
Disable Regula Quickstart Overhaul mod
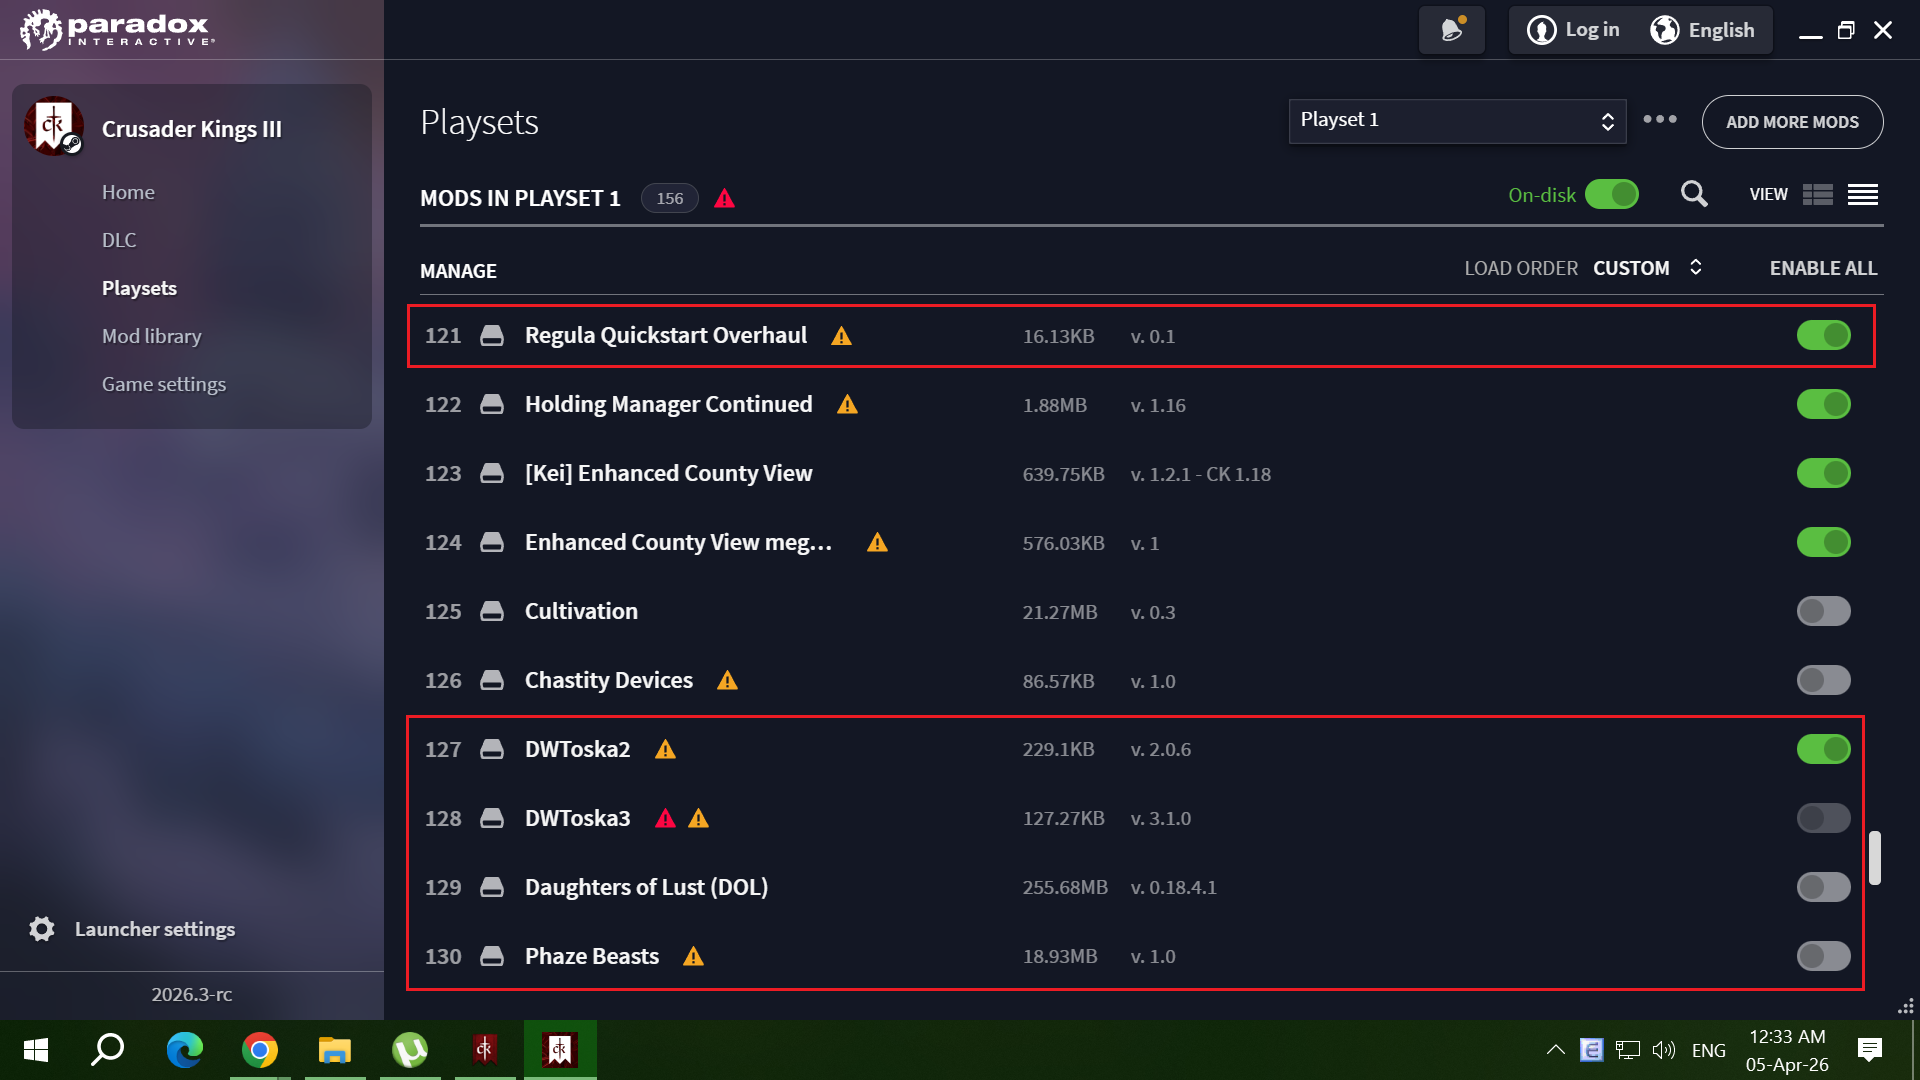(1824, 336)
